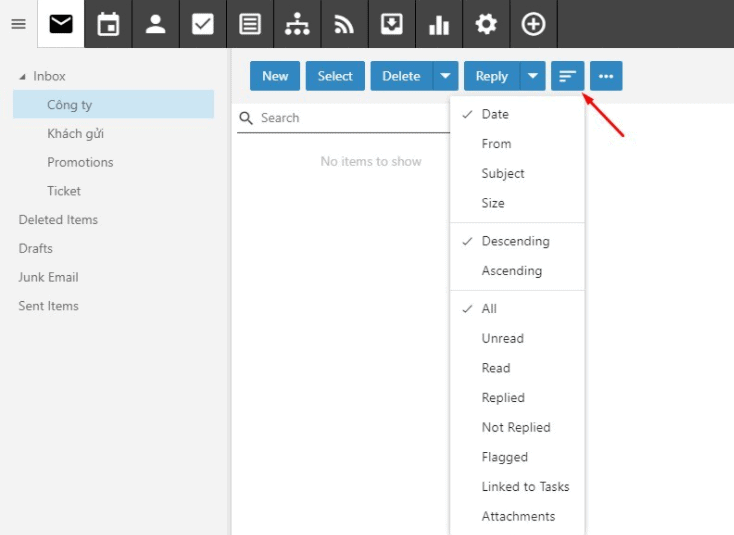The image size is (734, 535).
Task: Choose Ascending order
Action: click(517, 271)
